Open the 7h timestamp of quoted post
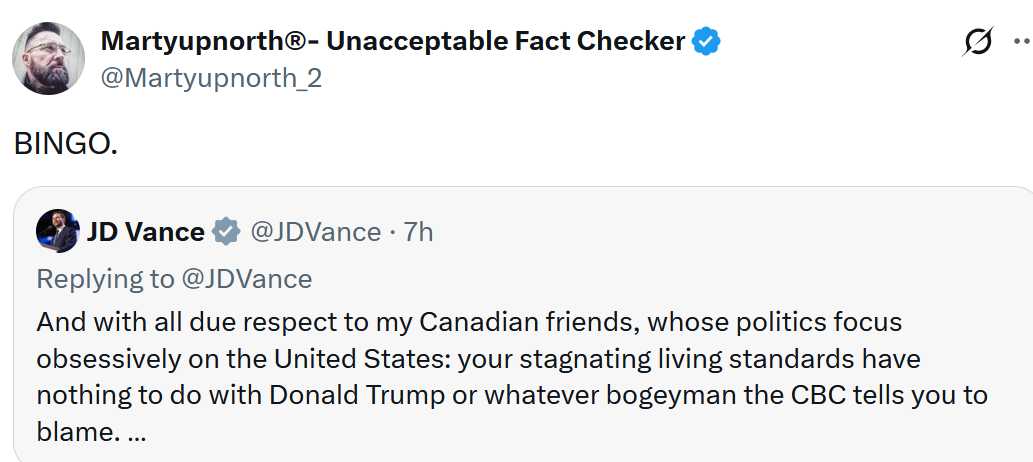 (418, 232)
